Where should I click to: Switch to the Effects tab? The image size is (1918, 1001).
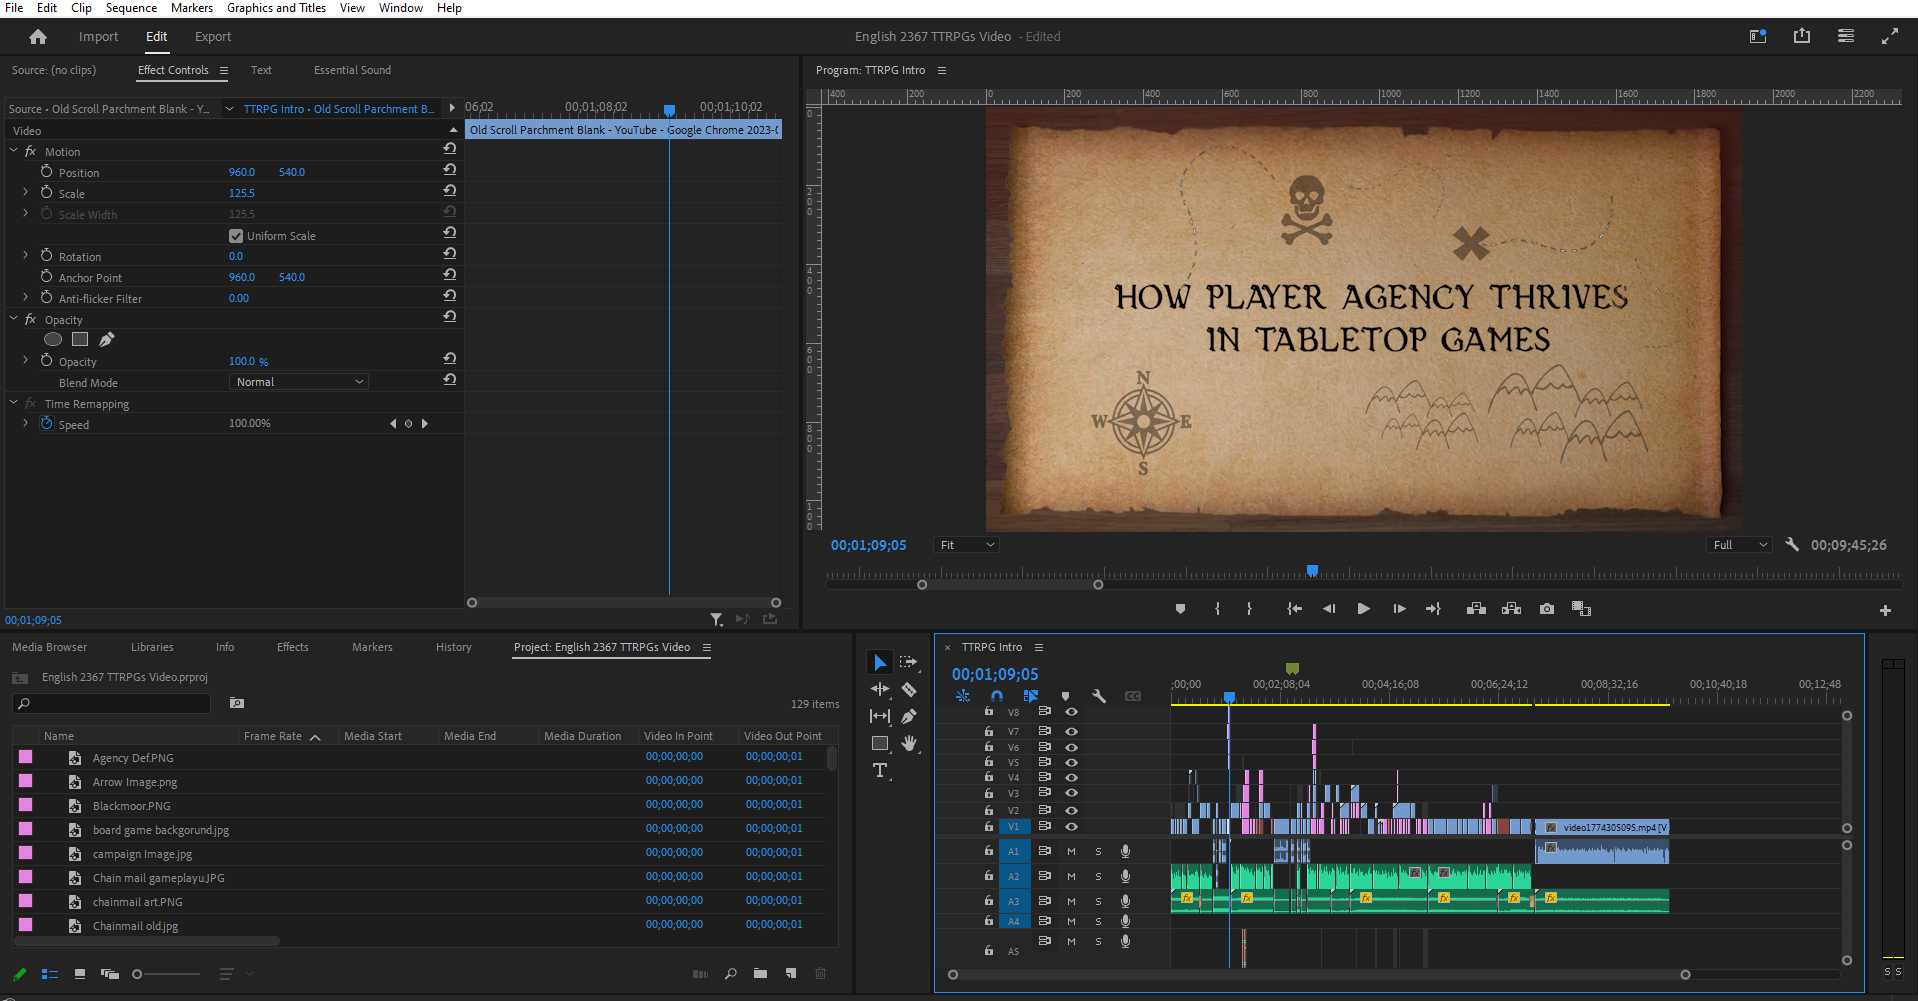tap(292, 647)
